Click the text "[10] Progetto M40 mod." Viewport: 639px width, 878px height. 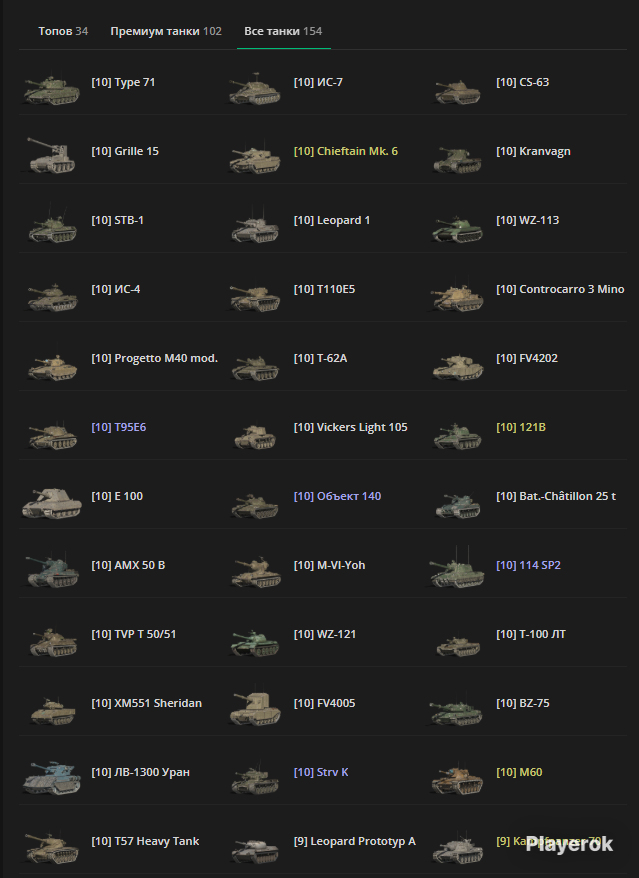155,358
